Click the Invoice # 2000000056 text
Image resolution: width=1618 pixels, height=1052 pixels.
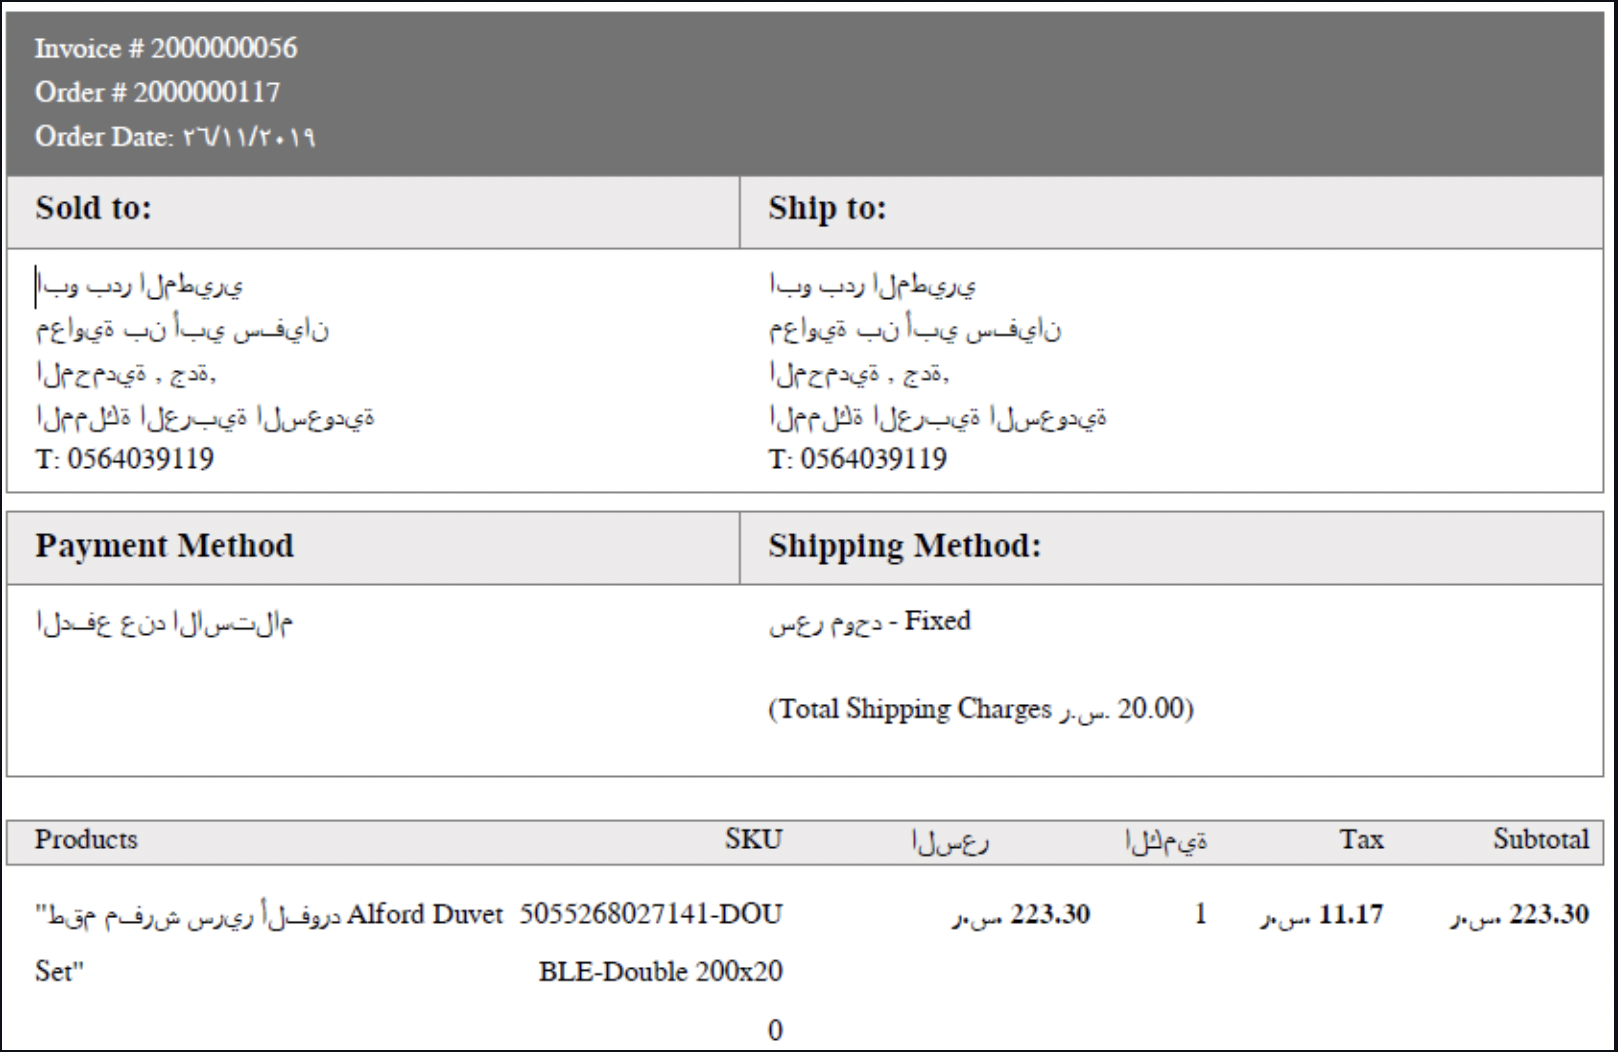(x=165, y=48)
